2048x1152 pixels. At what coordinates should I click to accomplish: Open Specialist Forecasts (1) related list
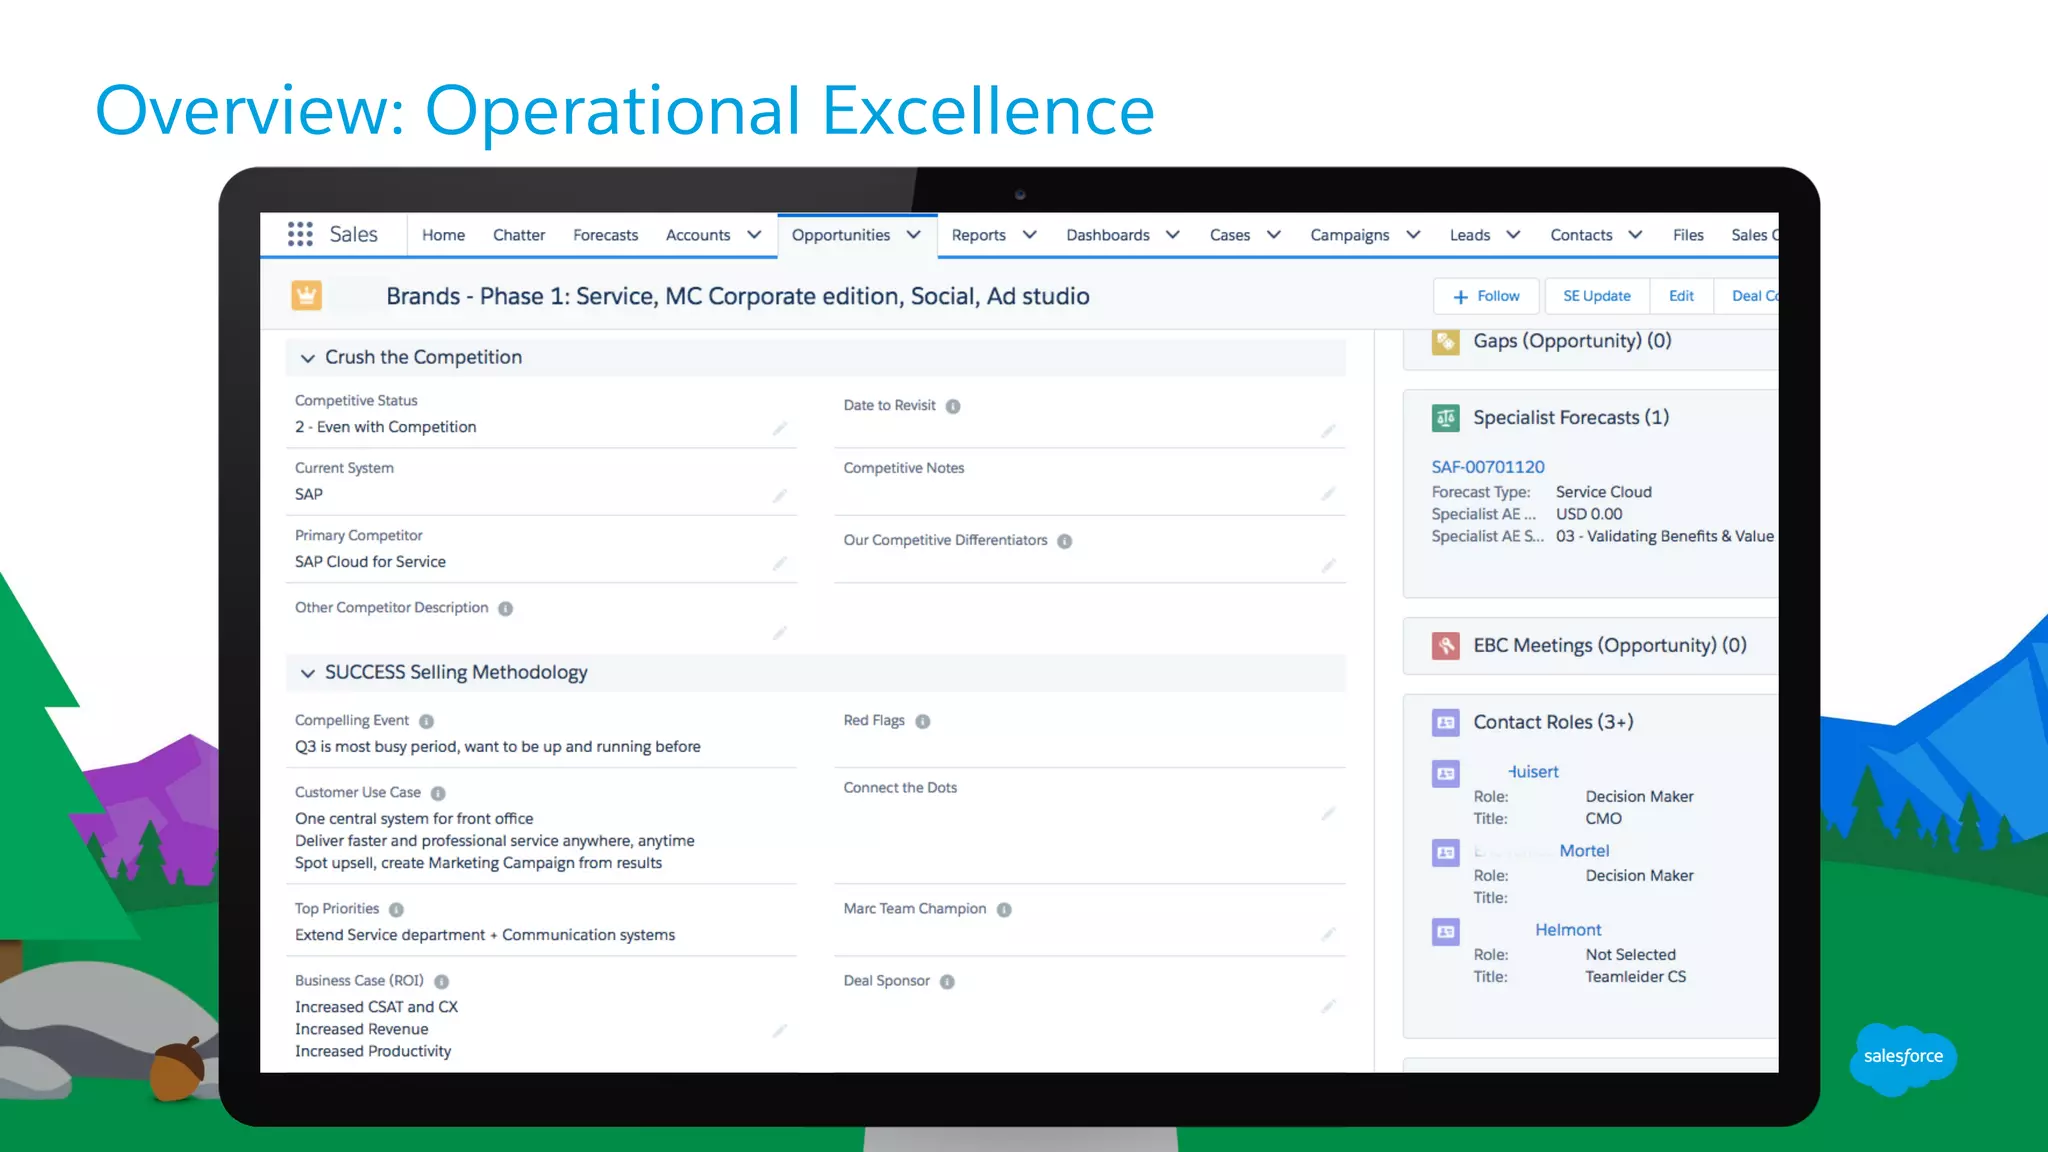tap(1570, 418)
